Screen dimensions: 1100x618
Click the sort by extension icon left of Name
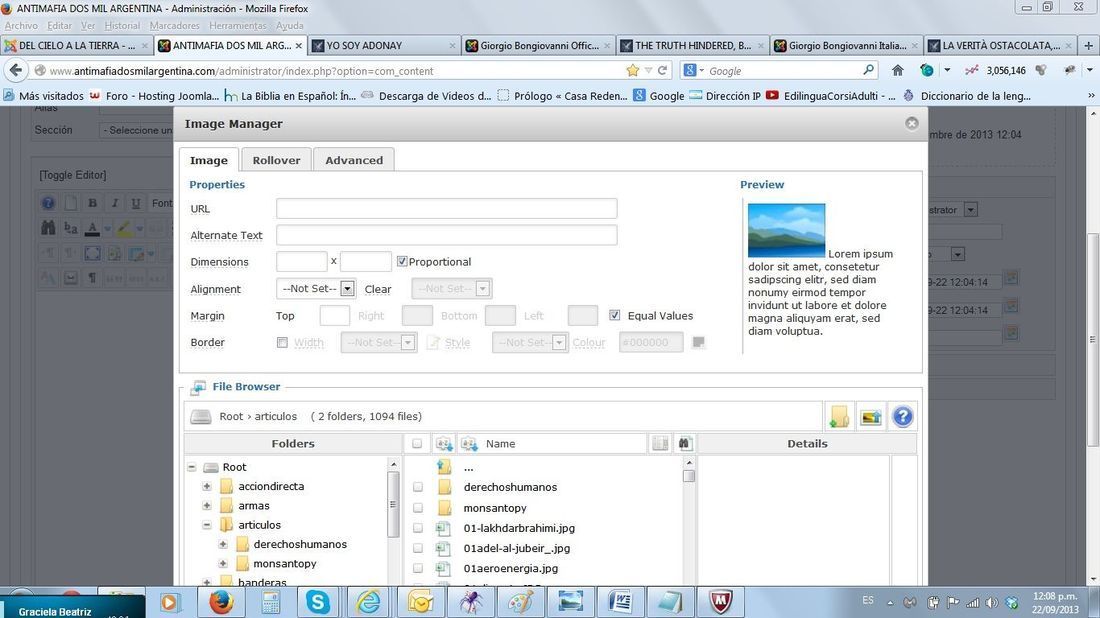pos(443,443)
